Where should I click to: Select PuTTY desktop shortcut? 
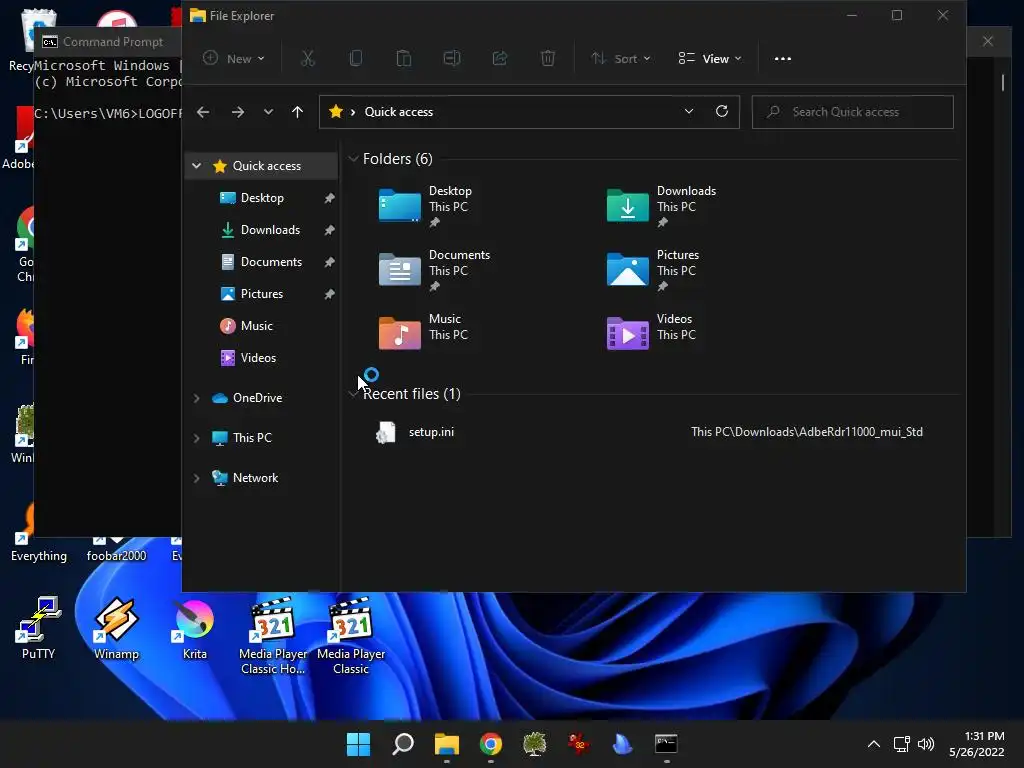pyautogui.click(x=39, y=628)
